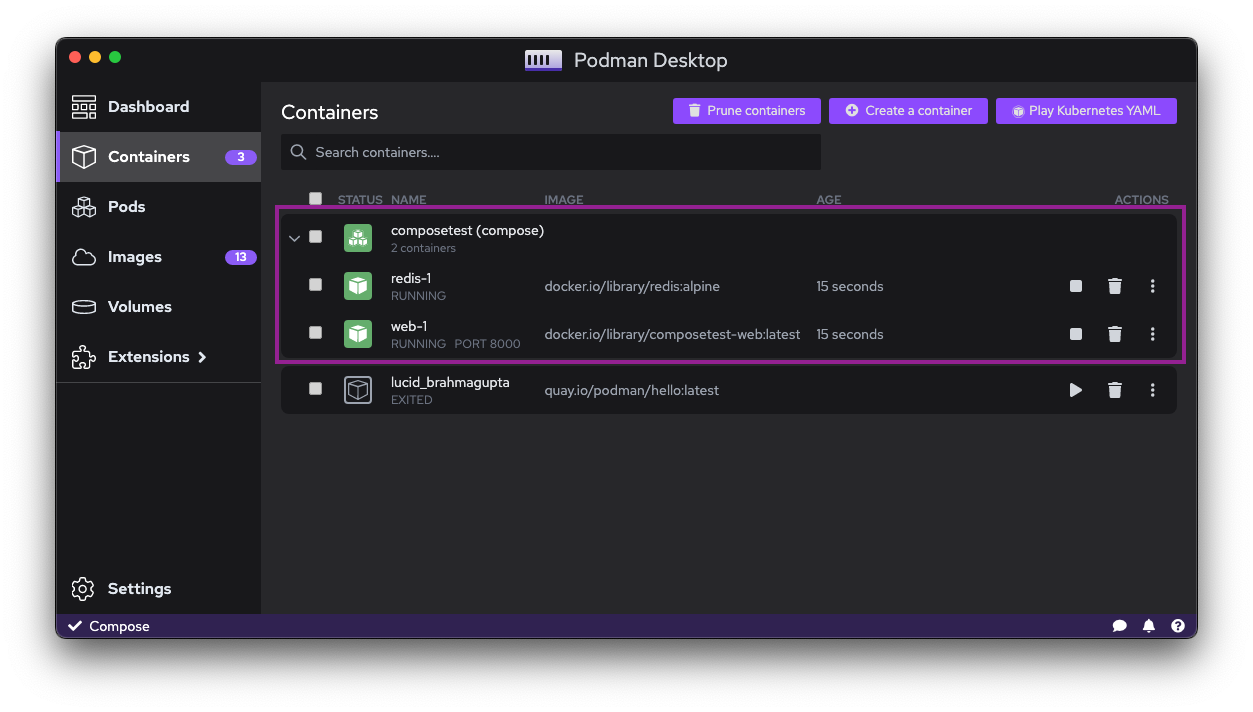Open the Volumes section

coord(139,307)
